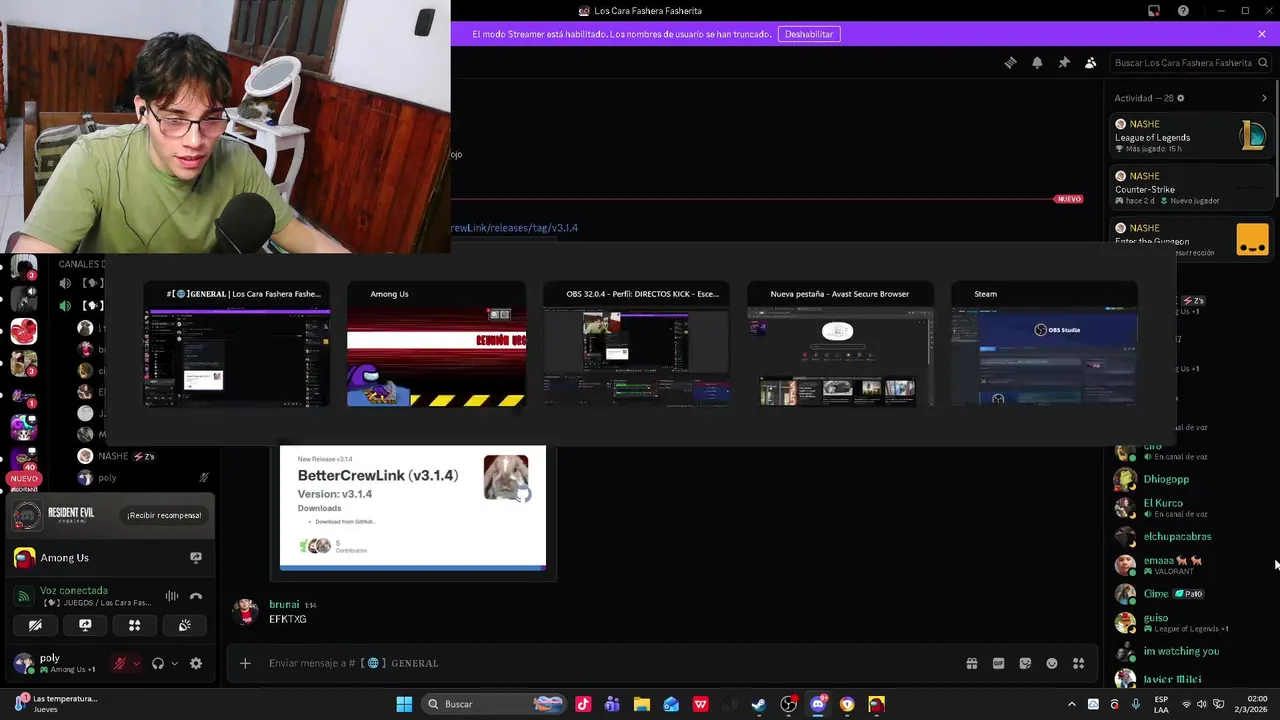Click the NUEVO unread indicator in server list
This screenshot has height=720, width=1280.
pos(24,479)
